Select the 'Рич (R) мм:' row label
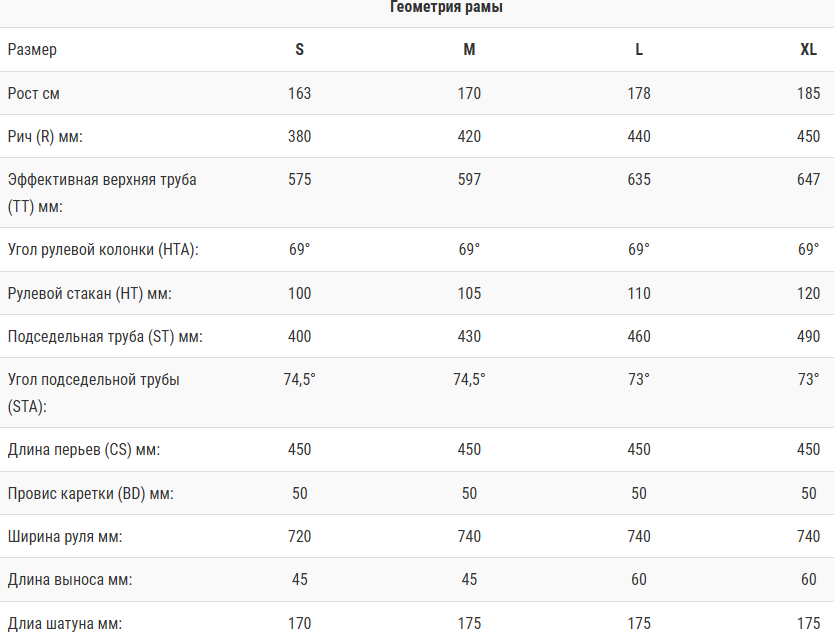This screenshot has width=834, height=632. point(45,137)
